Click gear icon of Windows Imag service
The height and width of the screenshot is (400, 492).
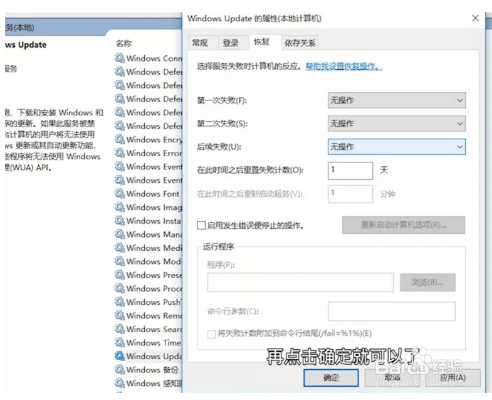pyautogui.click(x=120, y=207)
